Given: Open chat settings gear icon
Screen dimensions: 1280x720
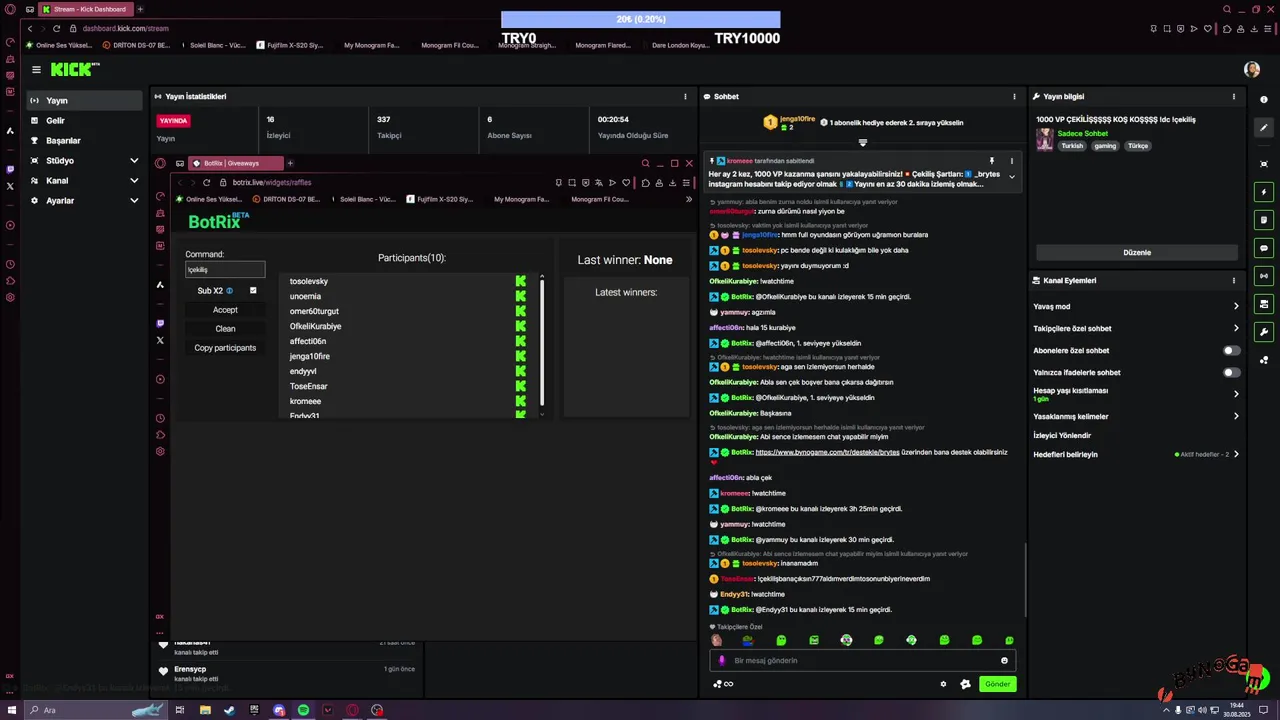Looking at the screenshot, I should [943, 684].
